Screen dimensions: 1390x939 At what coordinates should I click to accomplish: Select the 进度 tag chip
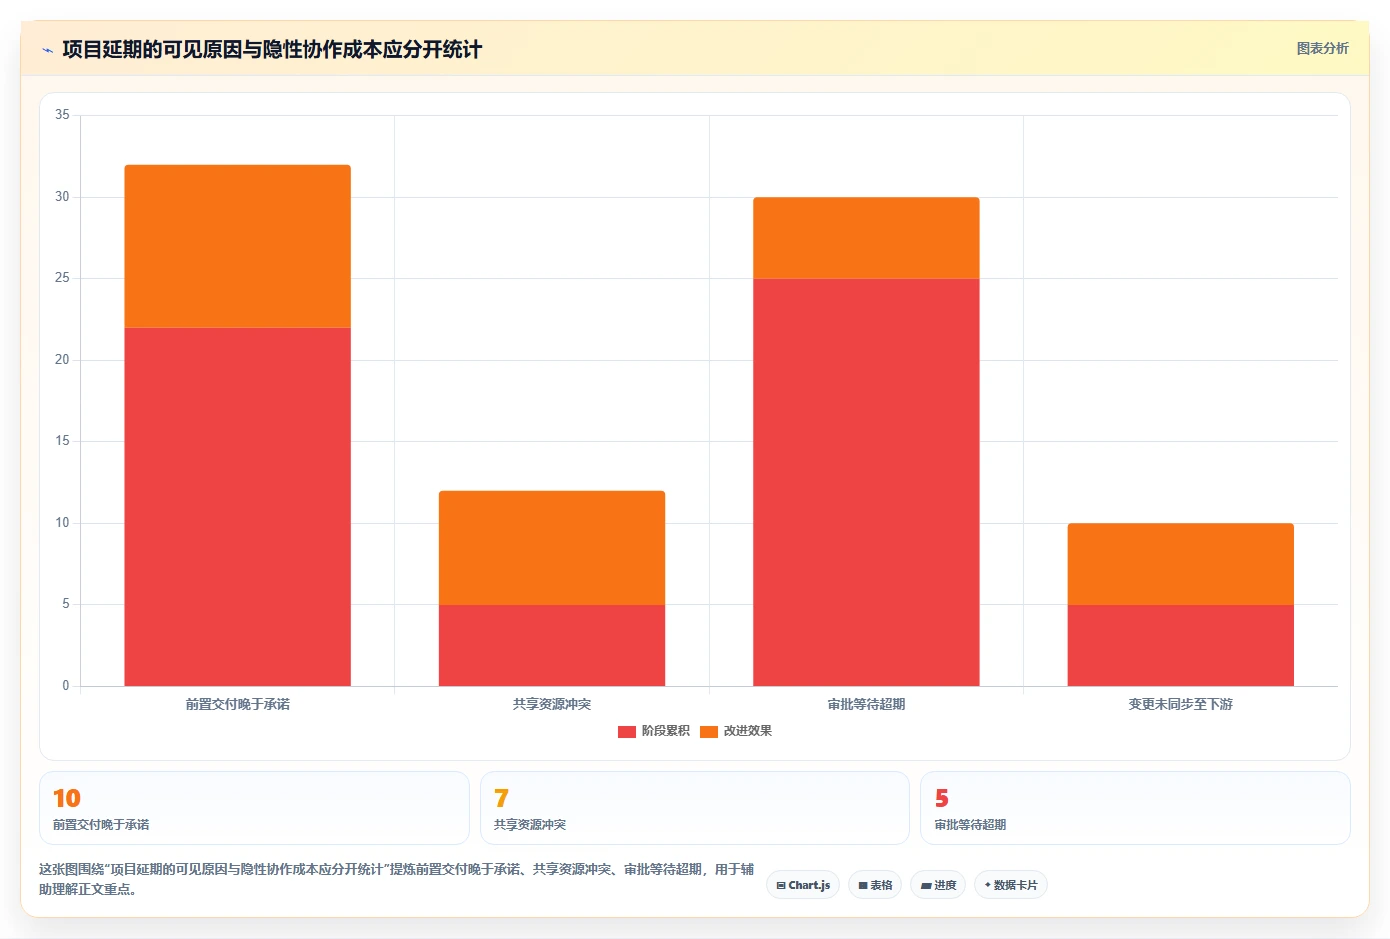[938, 885]
